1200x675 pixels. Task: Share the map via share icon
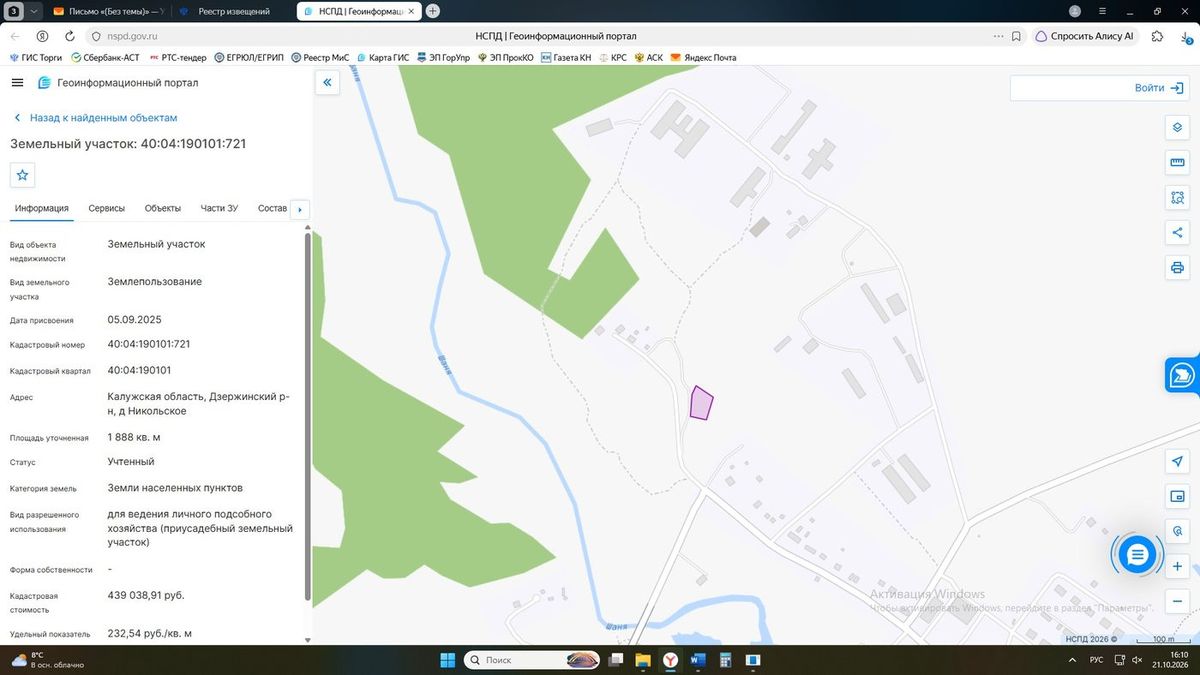coord(1177,233)
